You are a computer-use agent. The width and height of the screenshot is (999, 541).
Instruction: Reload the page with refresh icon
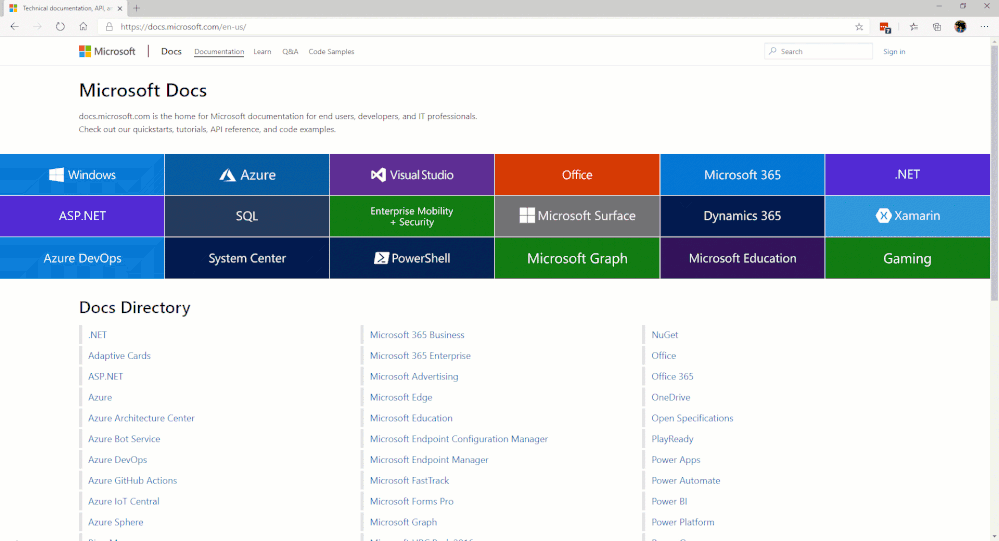pyautogui.click(x=60, y=27)
